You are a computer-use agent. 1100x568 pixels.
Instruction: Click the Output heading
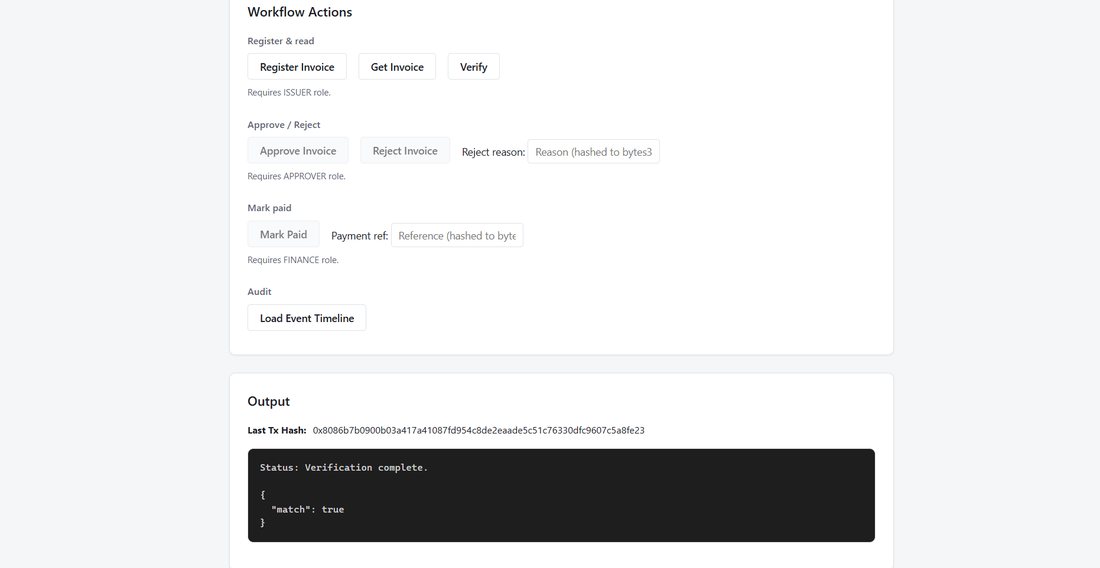[269, 401]
